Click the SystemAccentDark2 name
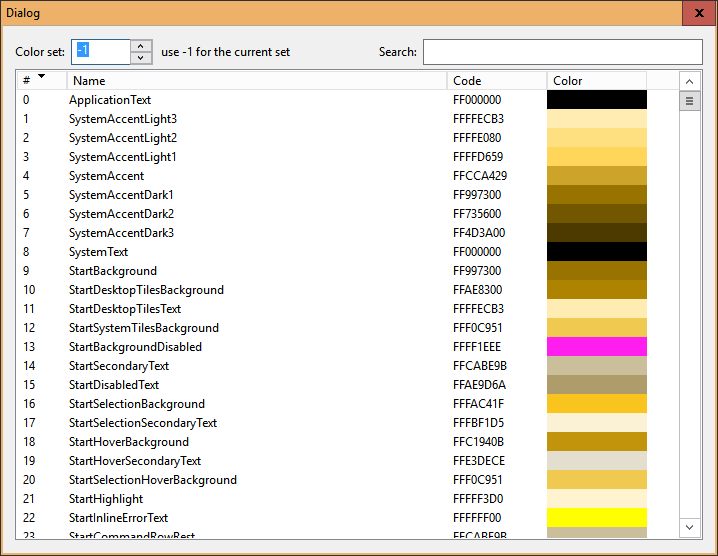The image size is (718, 556). tap(121, 214)
